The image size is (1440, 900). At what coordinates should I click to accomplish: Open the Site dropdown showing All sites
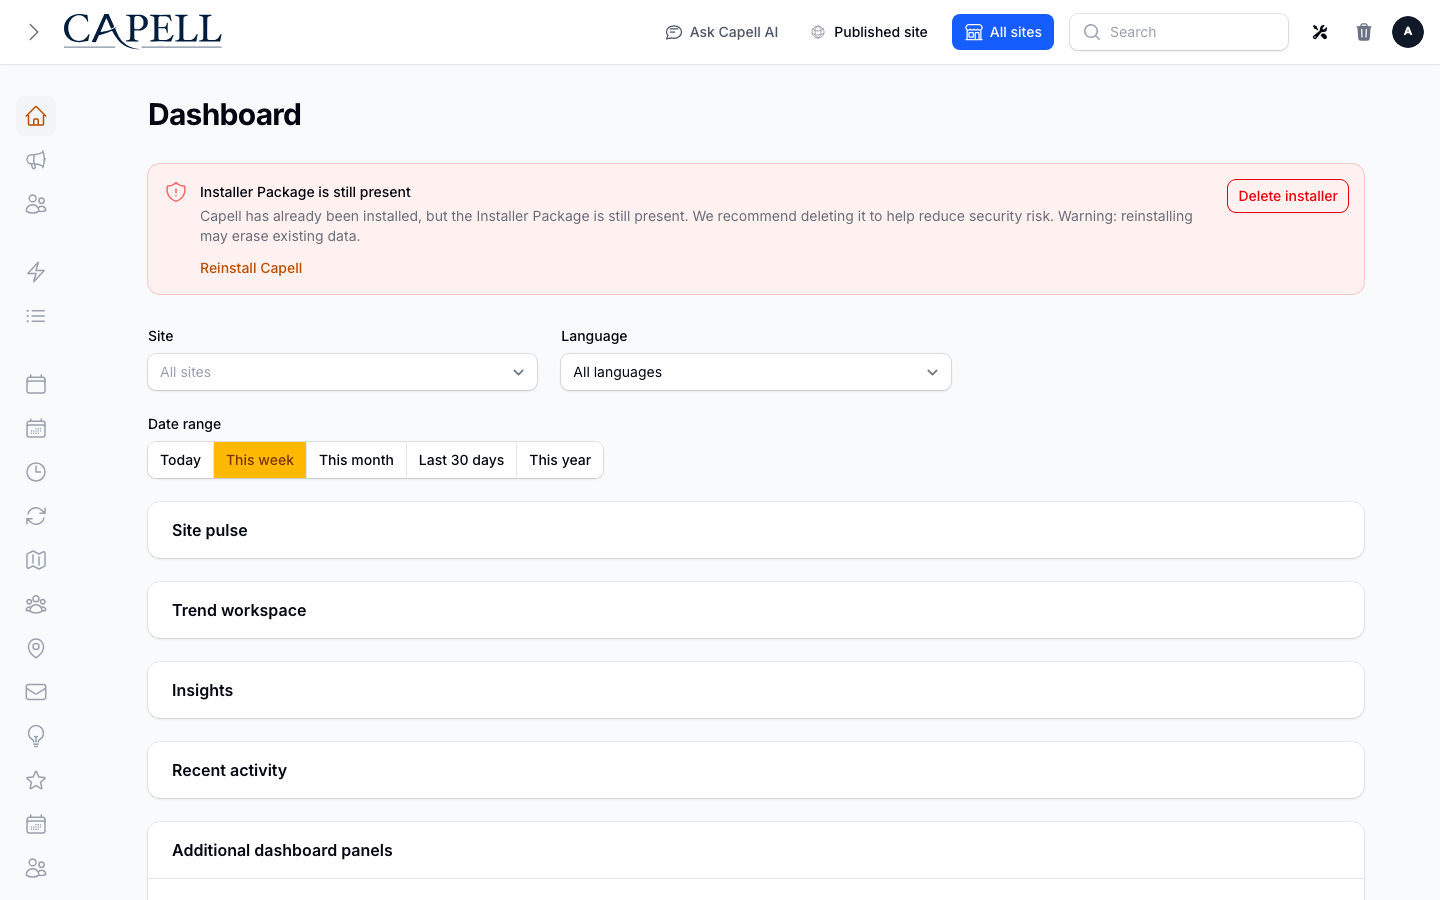pyautogui.click(x=343, y=372)
